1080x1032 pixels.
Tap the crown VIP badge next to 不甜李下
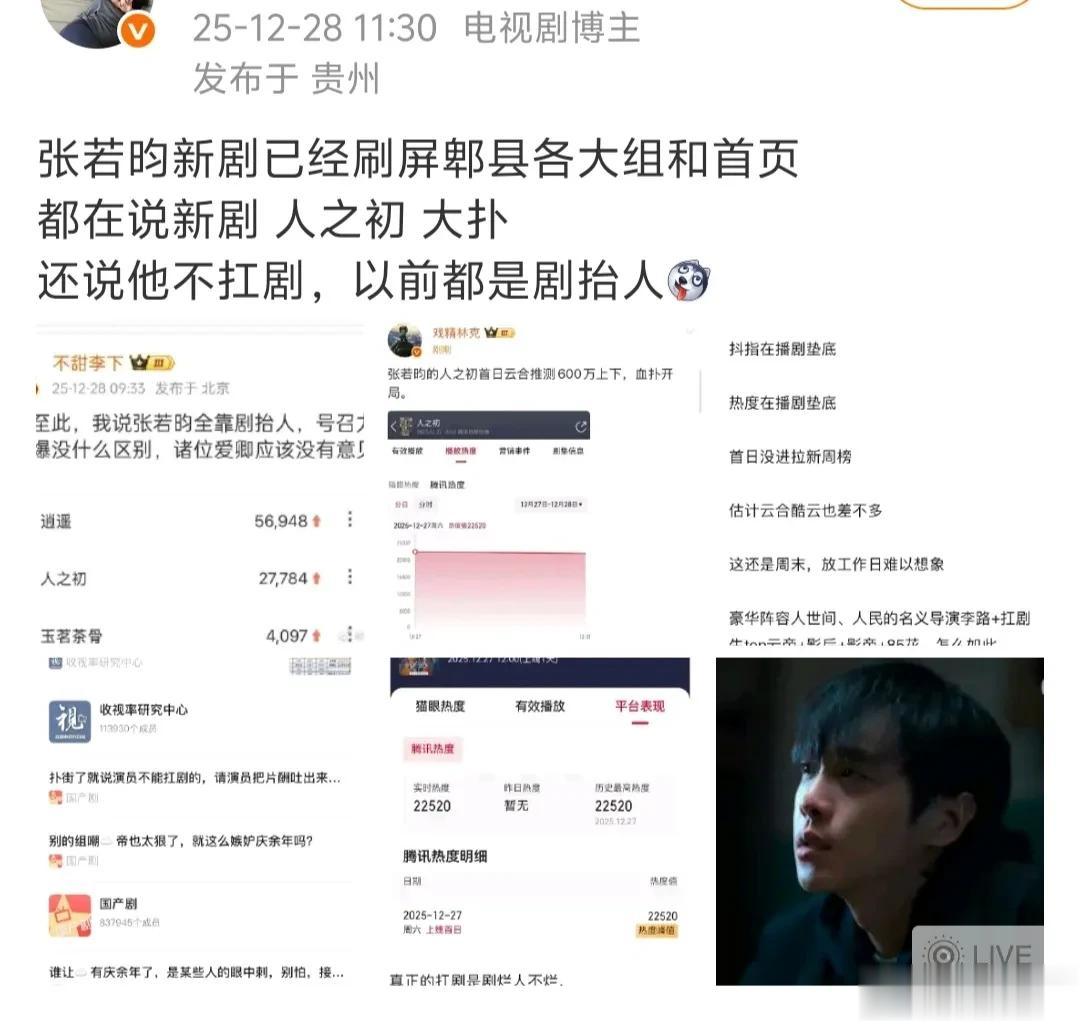pos(152,362)
